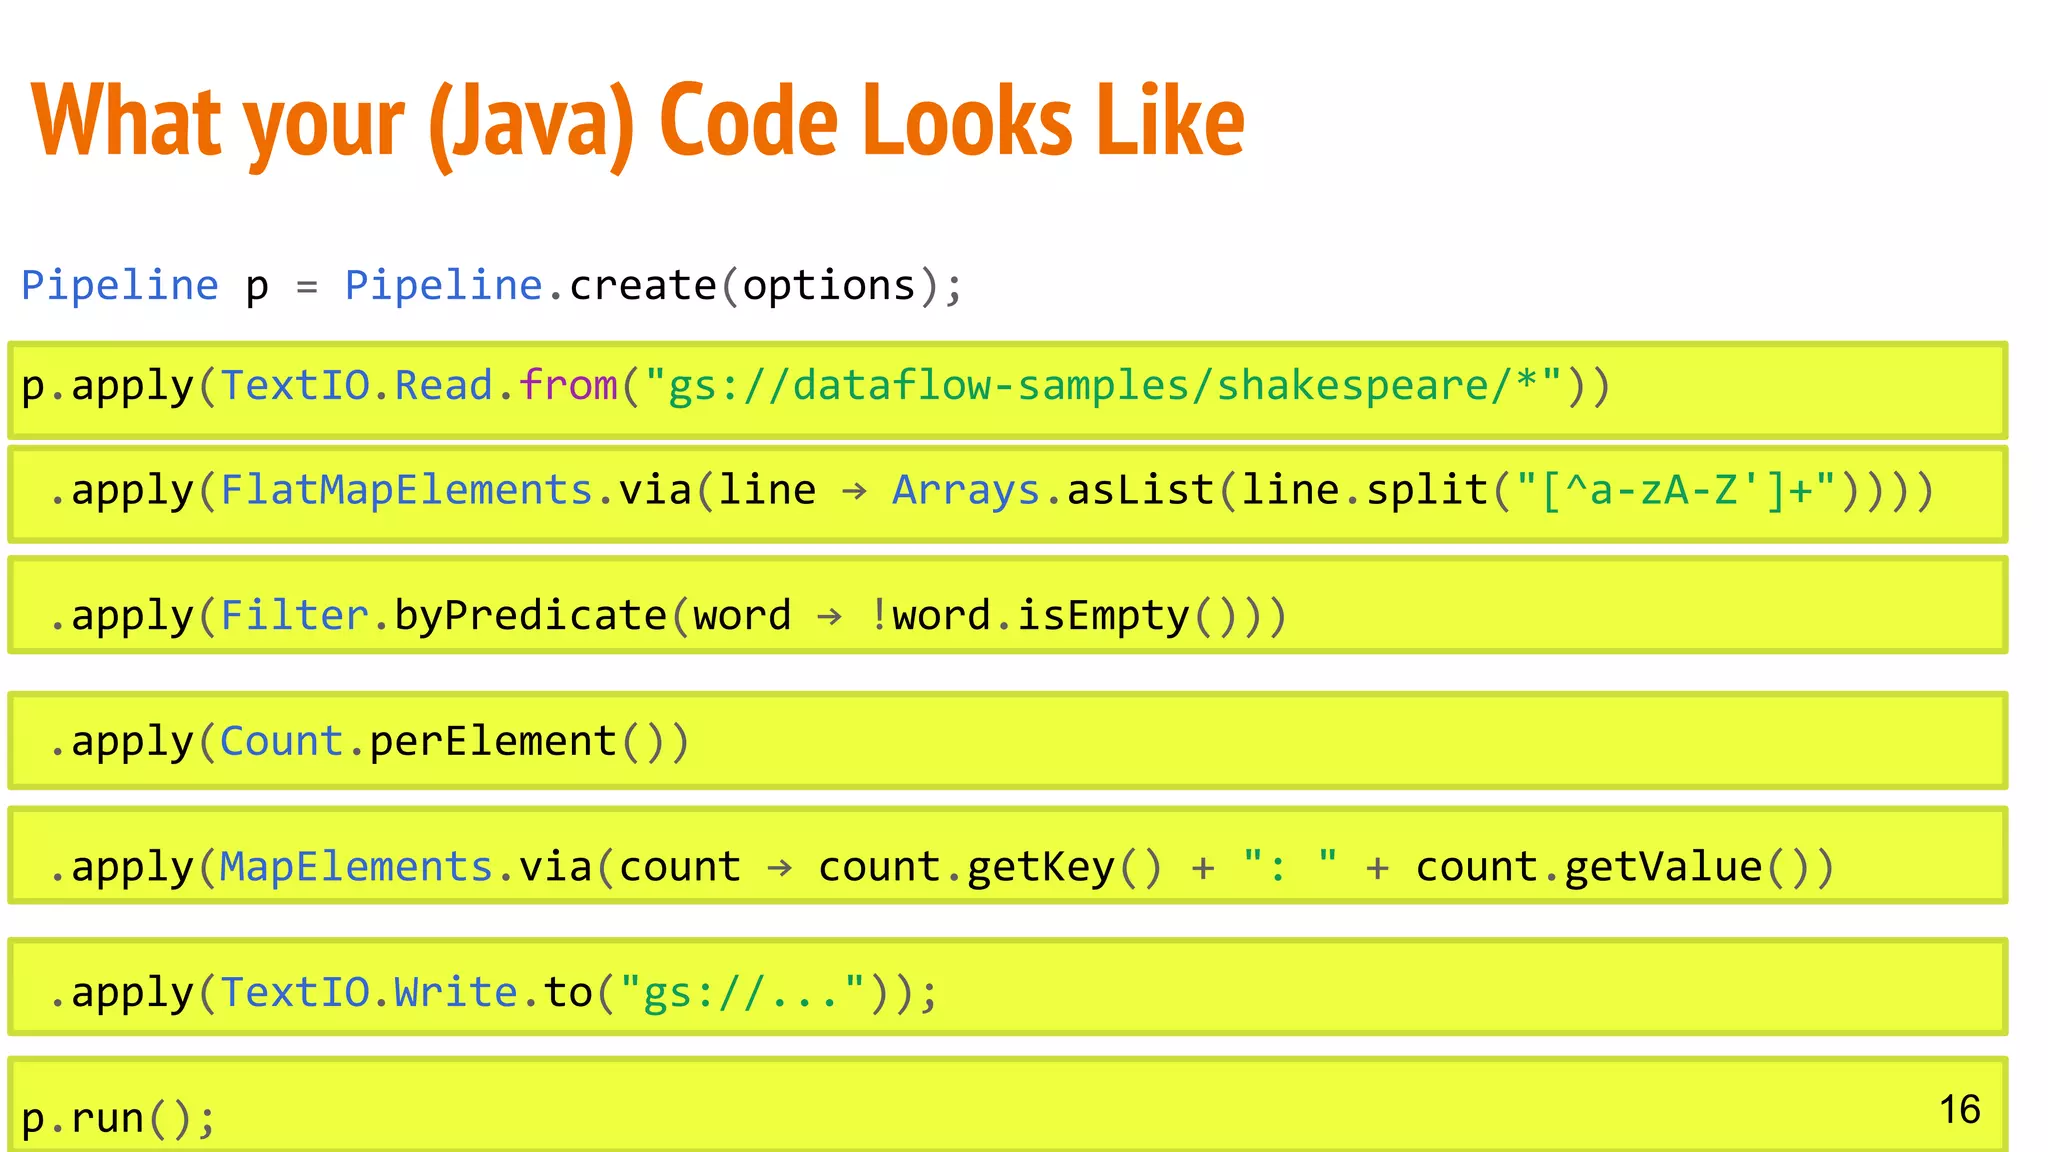Click the "gs://..." output string
Viewport: 2048px width, 1152px height.
click(x=743, y=993)
